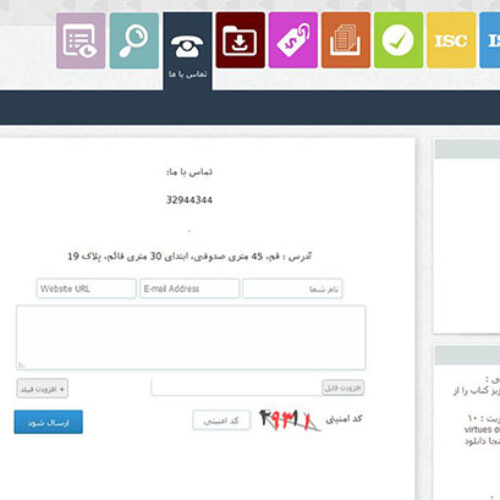The image size is (500, 500).
Task: Focus the Website URL input field
Action: click(x=86, y=288)
